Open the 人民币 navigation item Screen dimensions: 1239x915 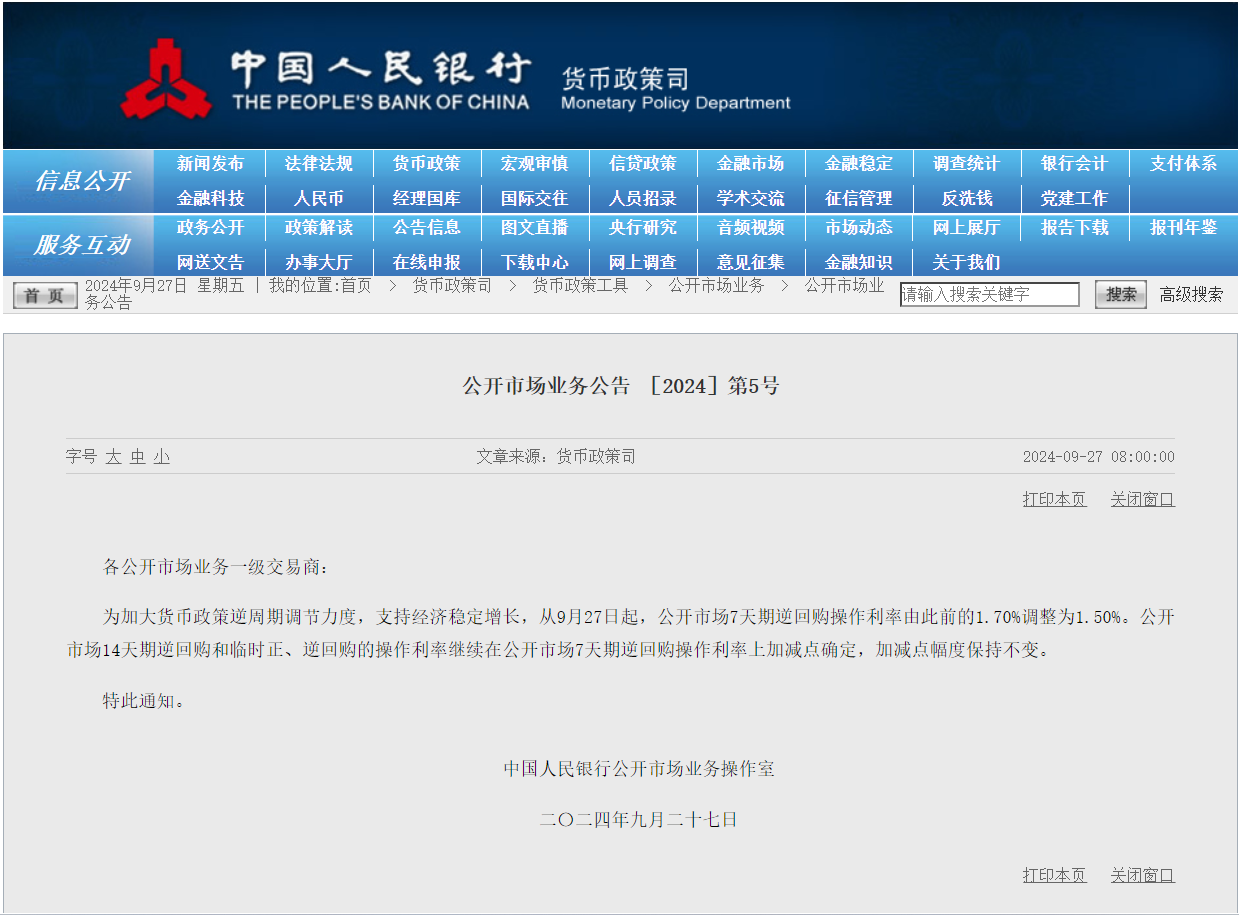pyautogui.click(x=318, y=198)
